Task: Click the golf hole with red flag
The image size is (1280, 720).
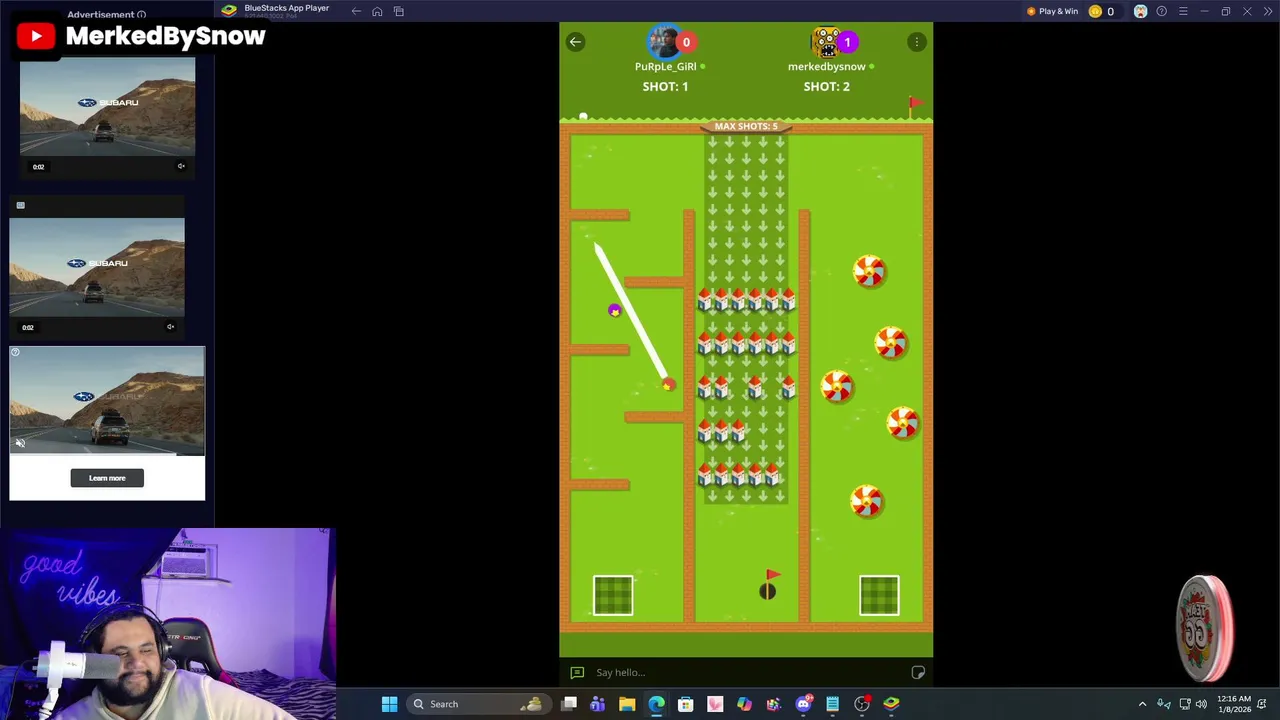Action: pyautogui.click(x=767, y=591)
